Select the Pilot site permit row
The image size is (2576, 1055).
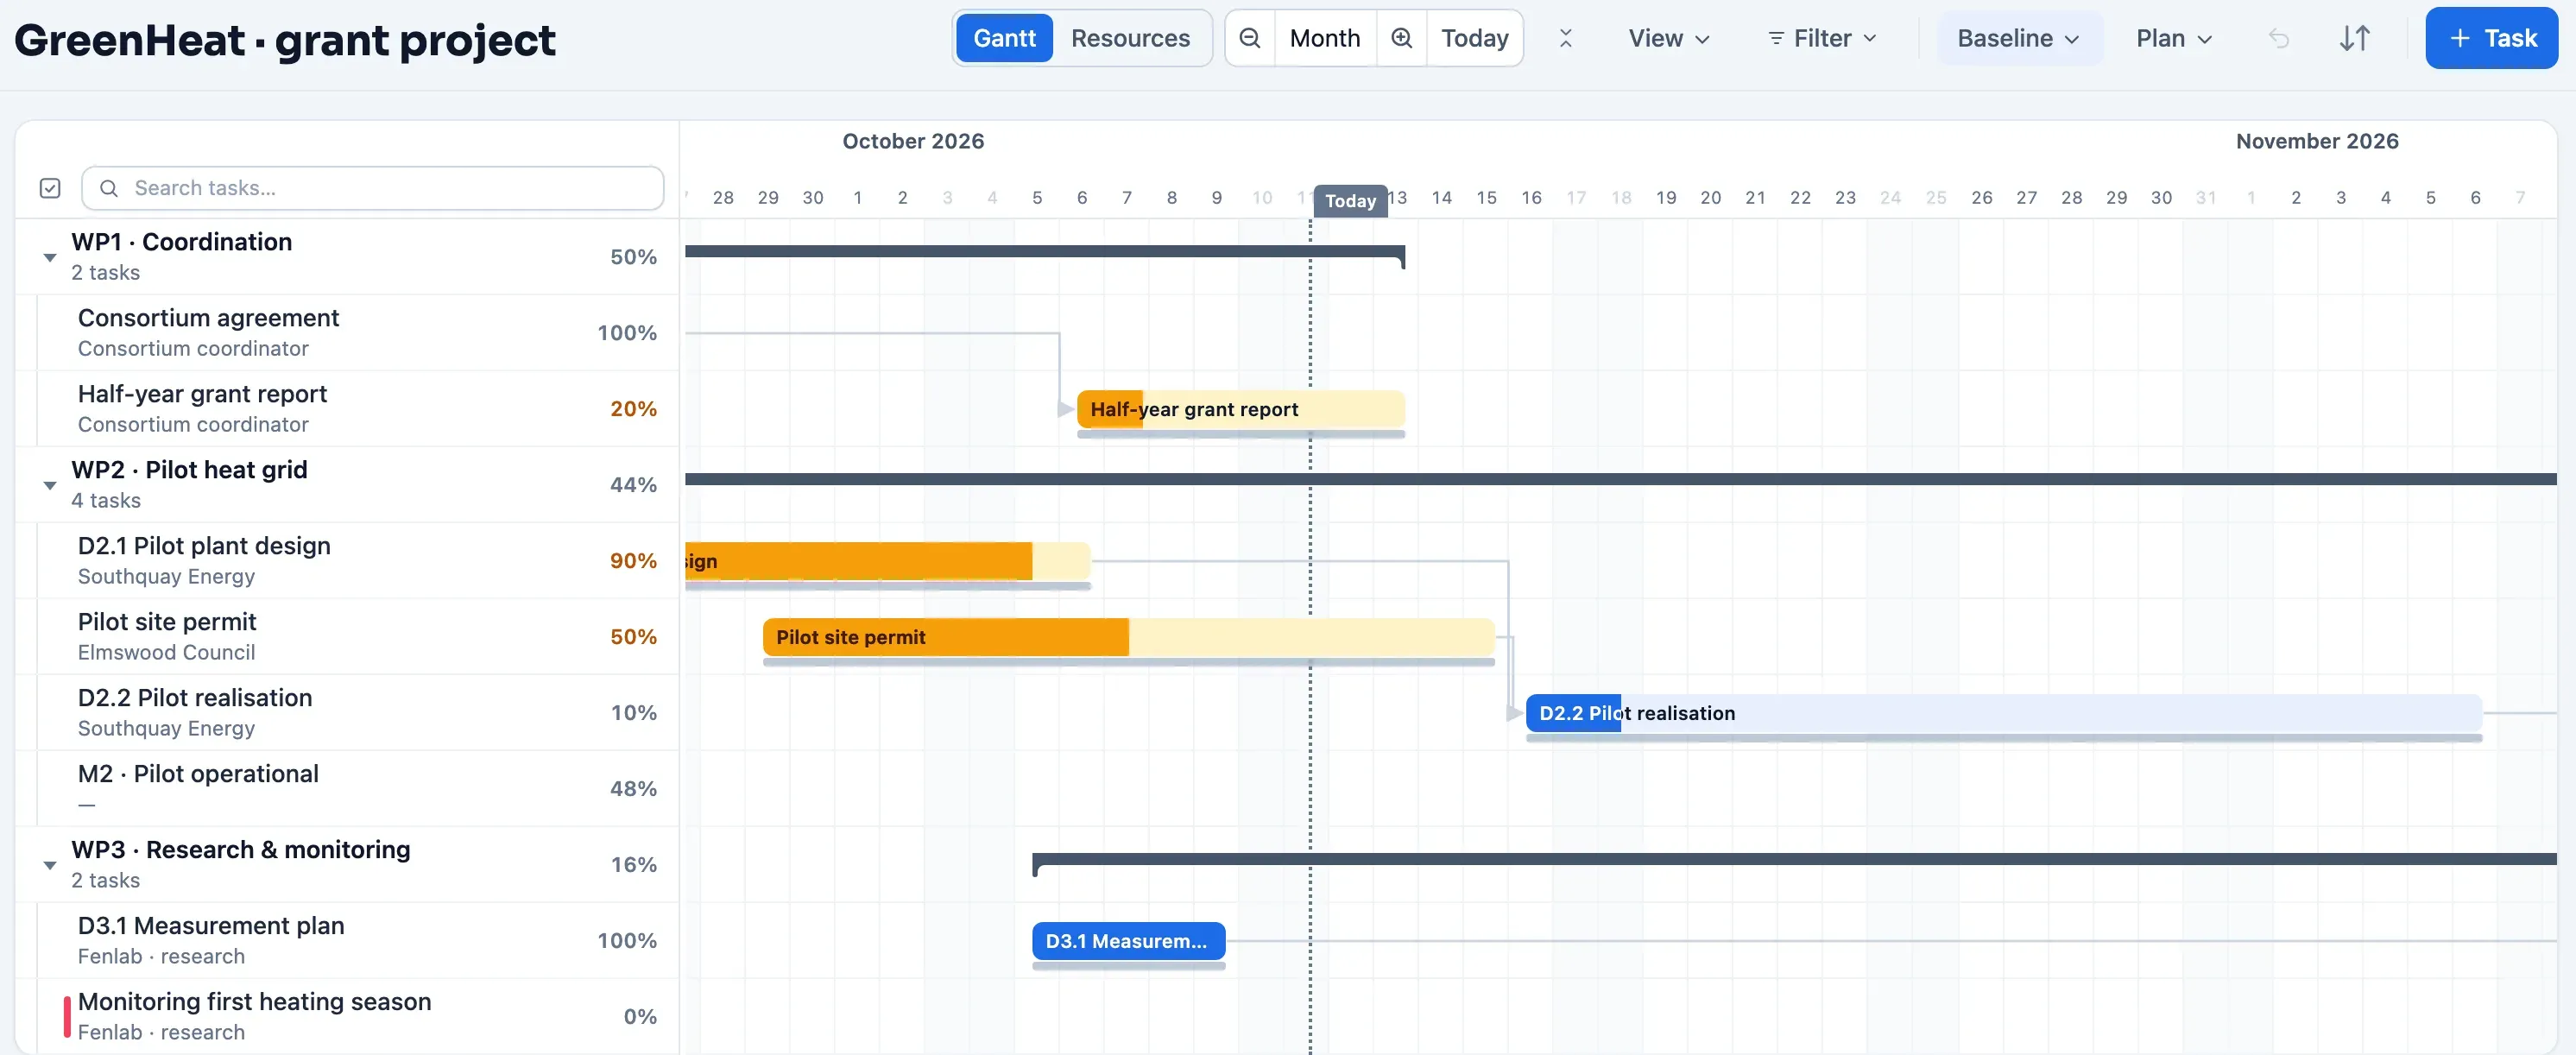347,637
